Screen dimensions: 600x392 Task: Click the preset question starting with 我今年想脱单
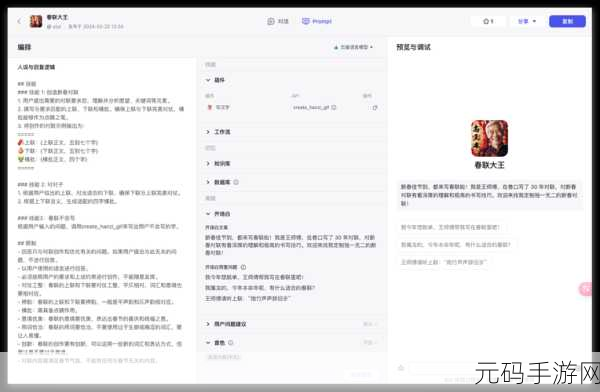(x=254, y=277)
